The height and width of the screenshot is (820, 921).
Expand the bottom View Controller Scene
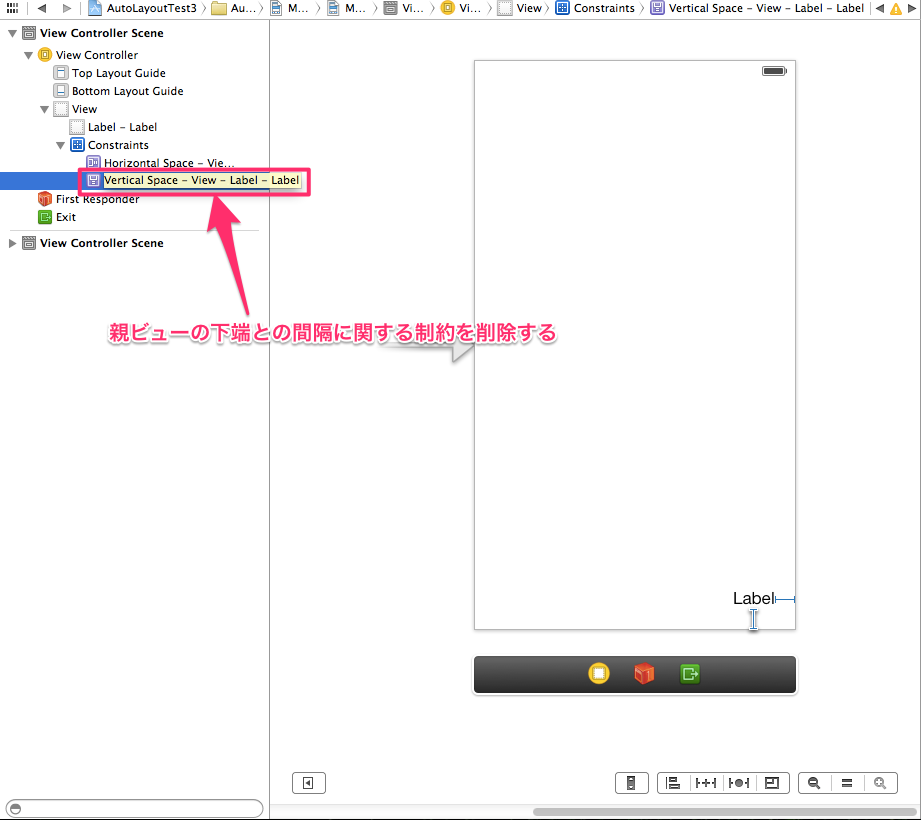pyautogui.click(x=13, y=242)
